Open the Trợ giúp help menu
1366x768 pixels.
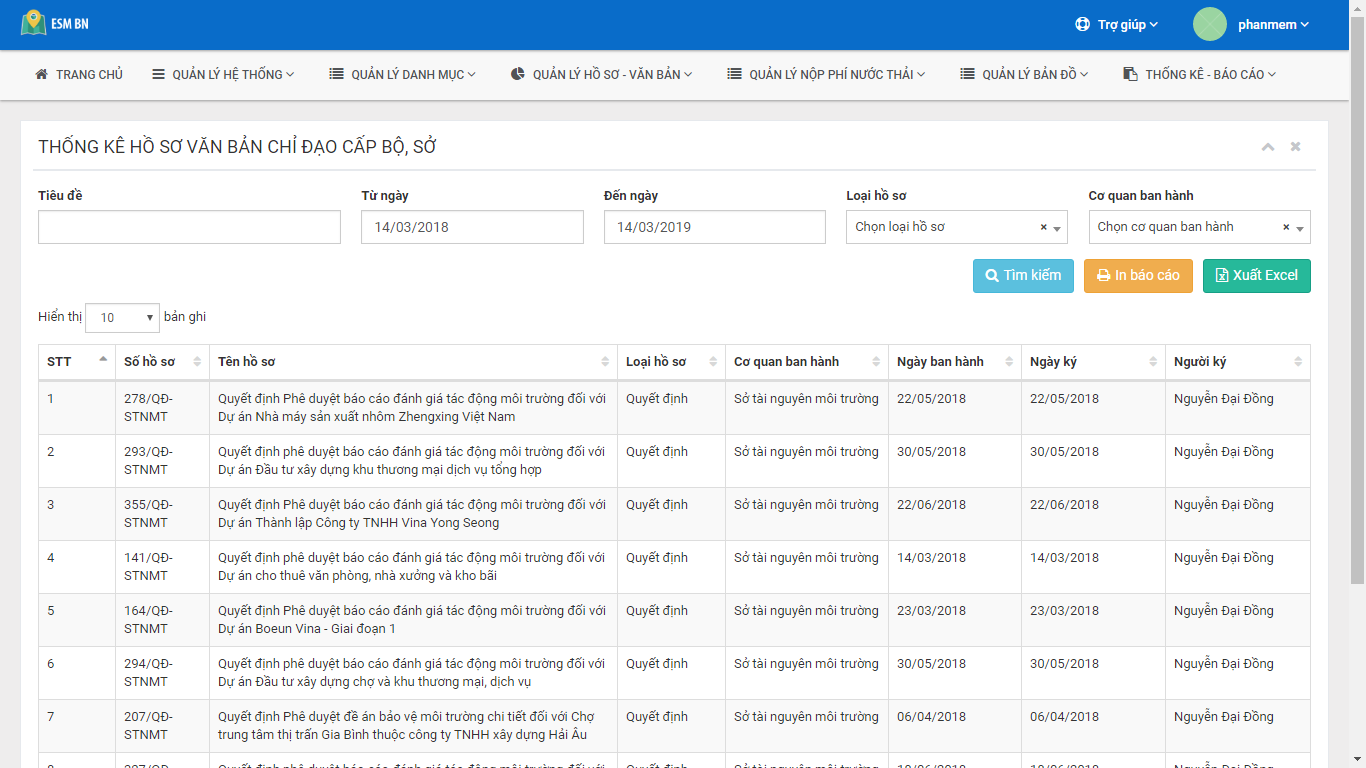(1116, 24)
